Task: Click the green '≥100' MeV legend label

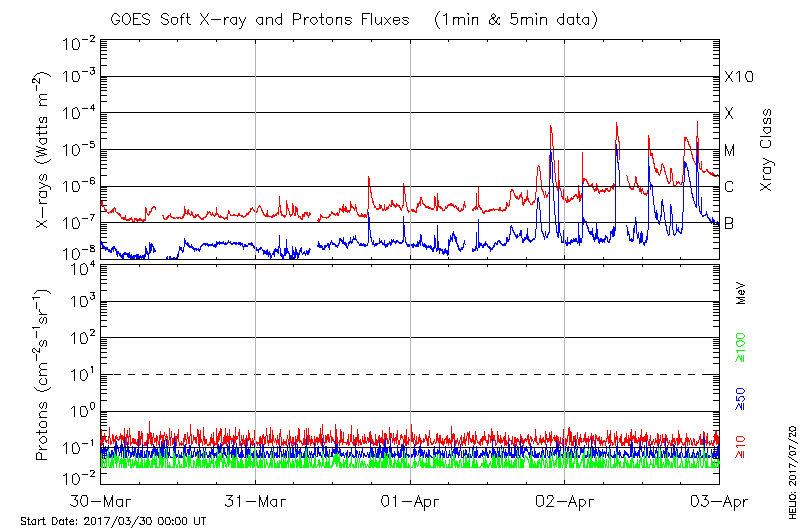Action: click(741, 353)
